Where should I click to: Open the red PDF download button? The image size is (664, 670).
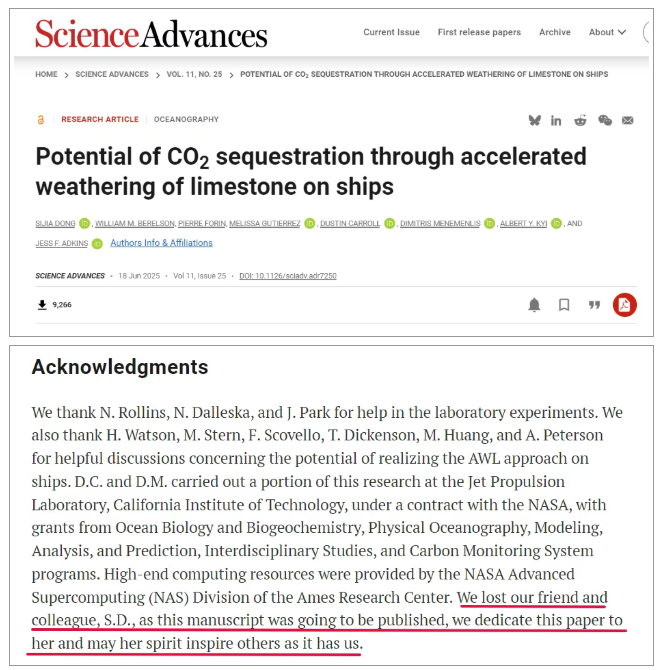pyautogui.click(x=625, y=305)
